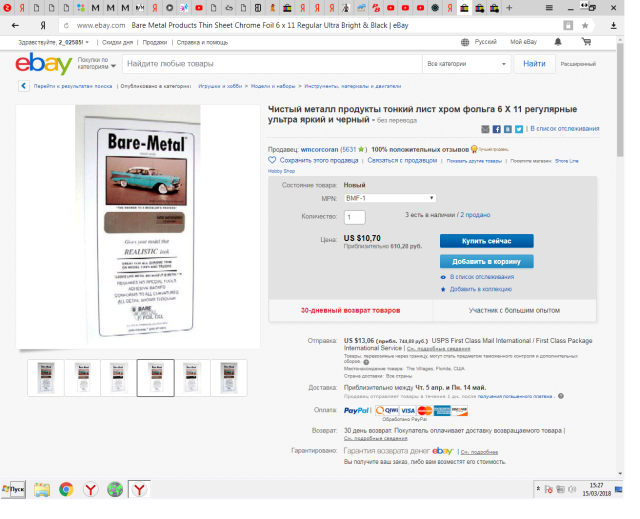Select the highlighted fourth product thumbnail
Screen dimensions: 640x519
[155, 377]
